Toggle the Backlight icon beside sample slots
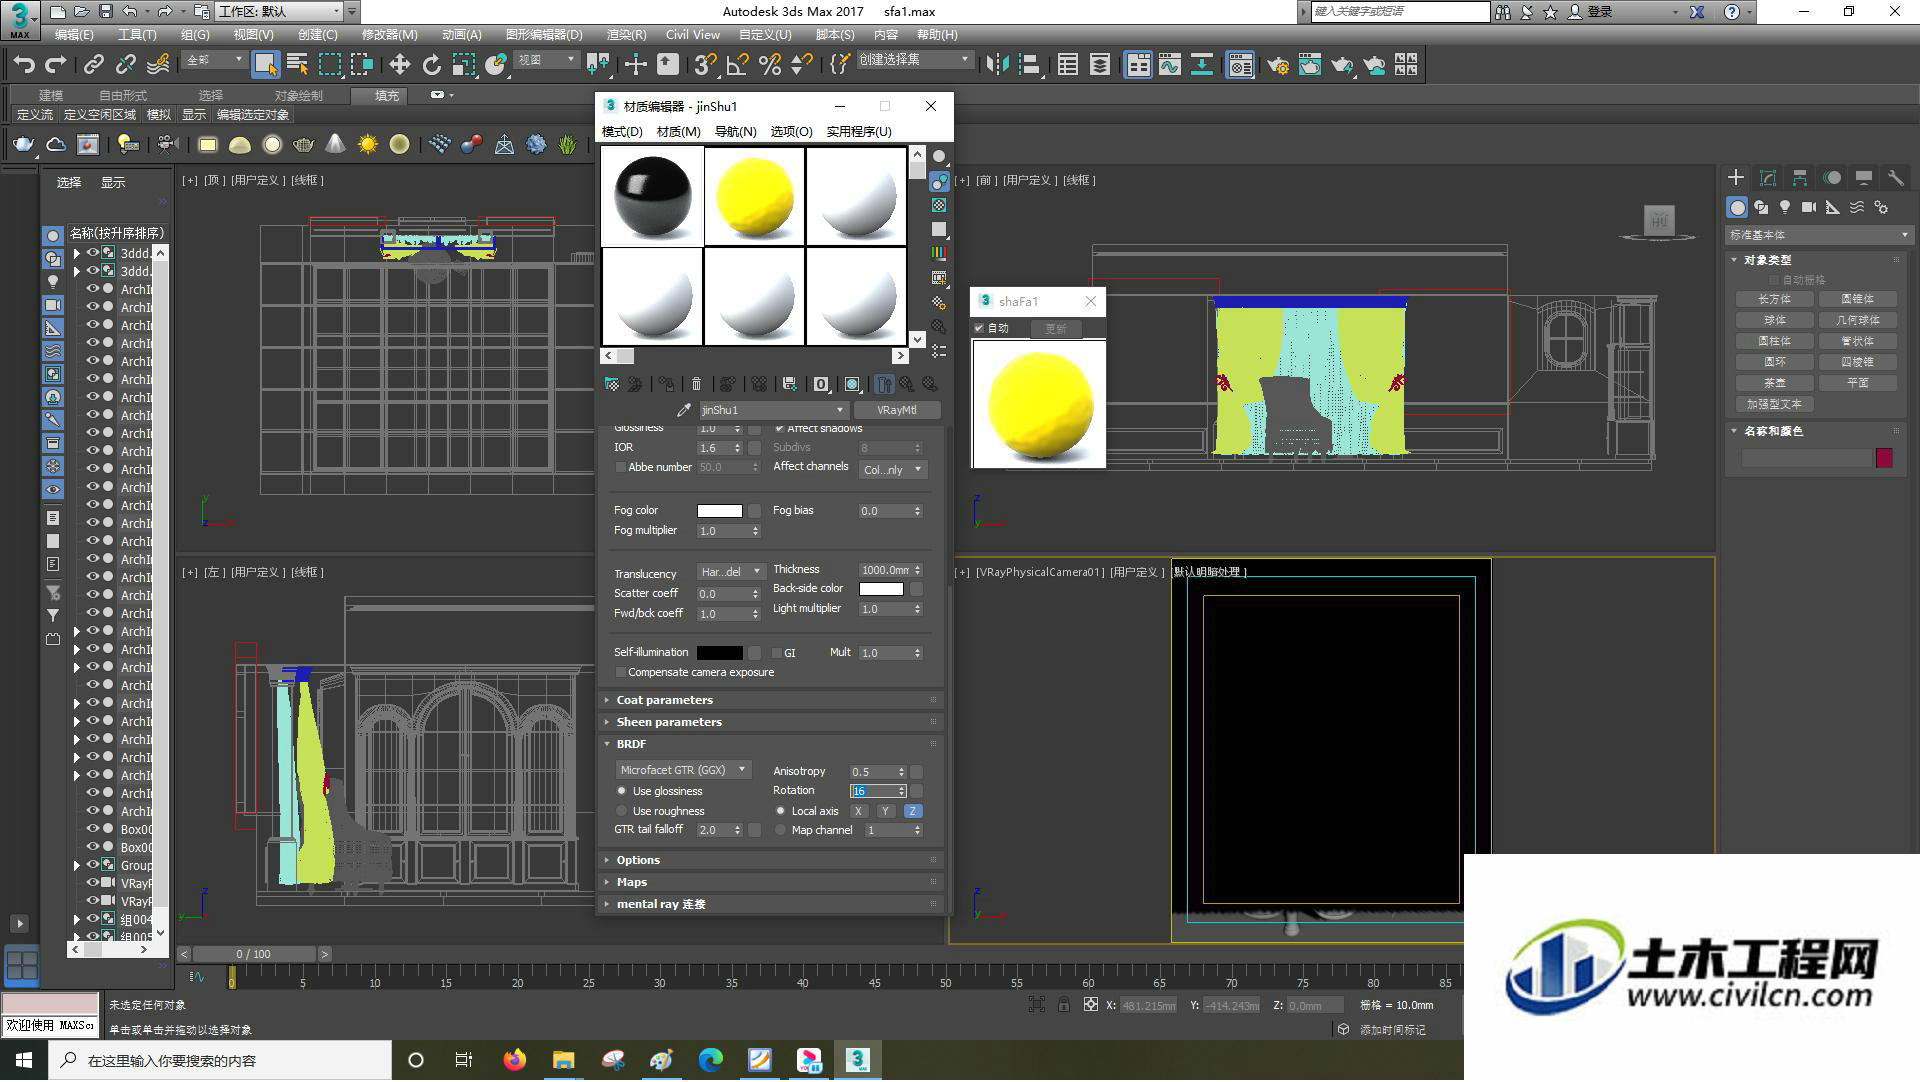Screen dimensions: 1920x1082 pos(939,181)
